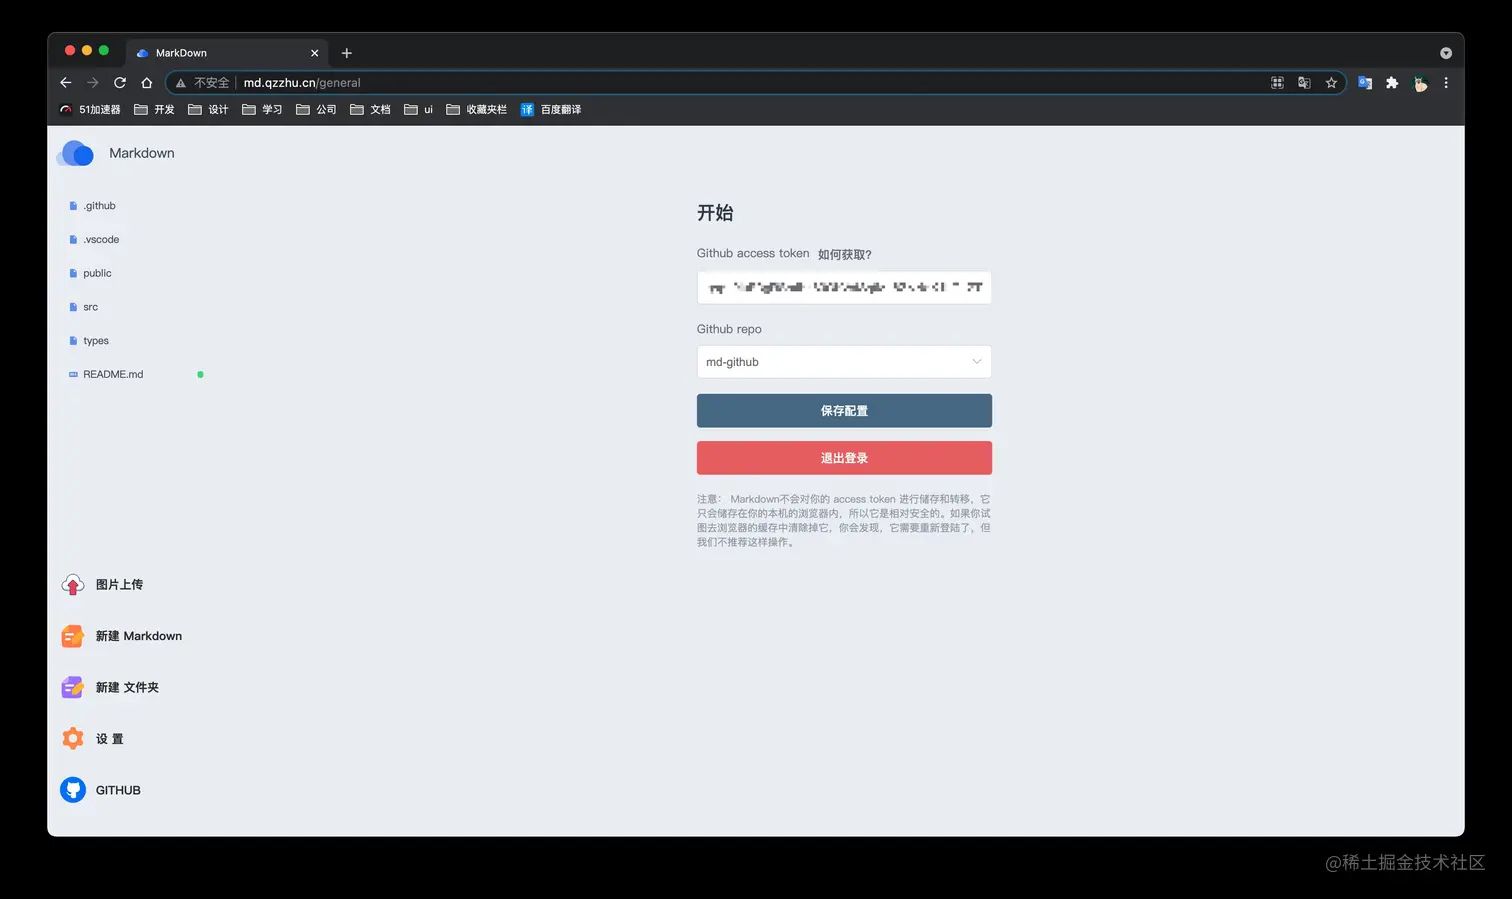
Task: Close the MarkDown tab
Action: pos(314,53)
